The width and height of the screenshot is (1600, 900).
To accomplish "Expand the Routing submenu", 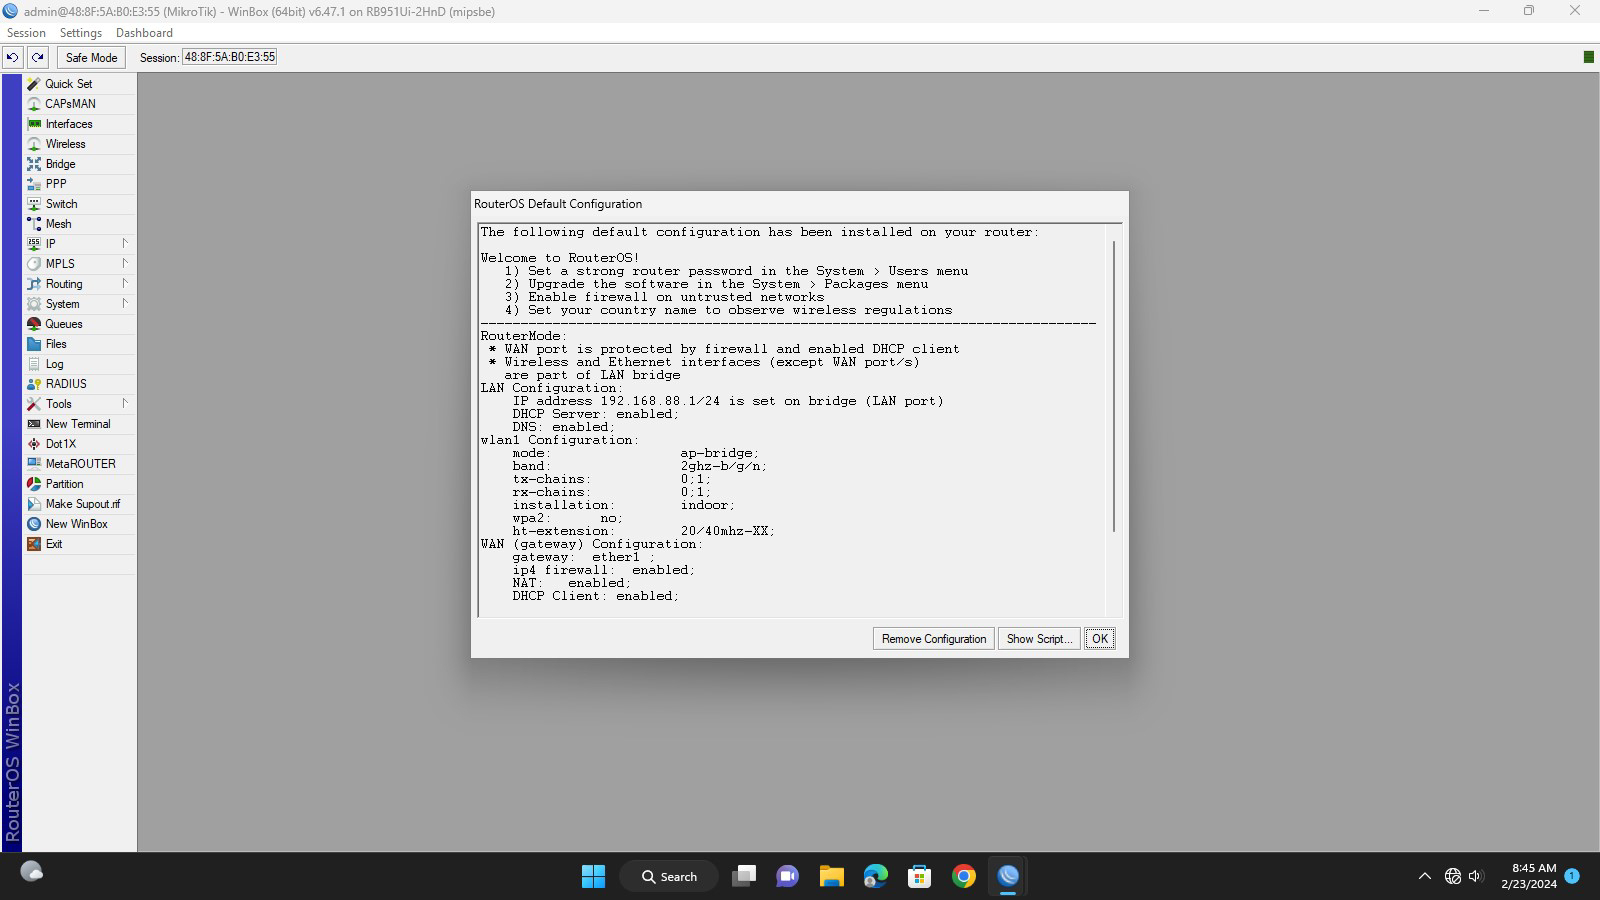I will (125, 284).
